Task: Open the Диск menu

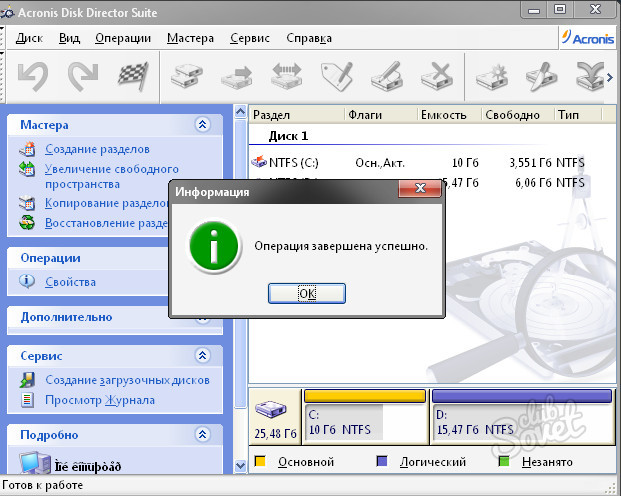Action: point(29,38)
